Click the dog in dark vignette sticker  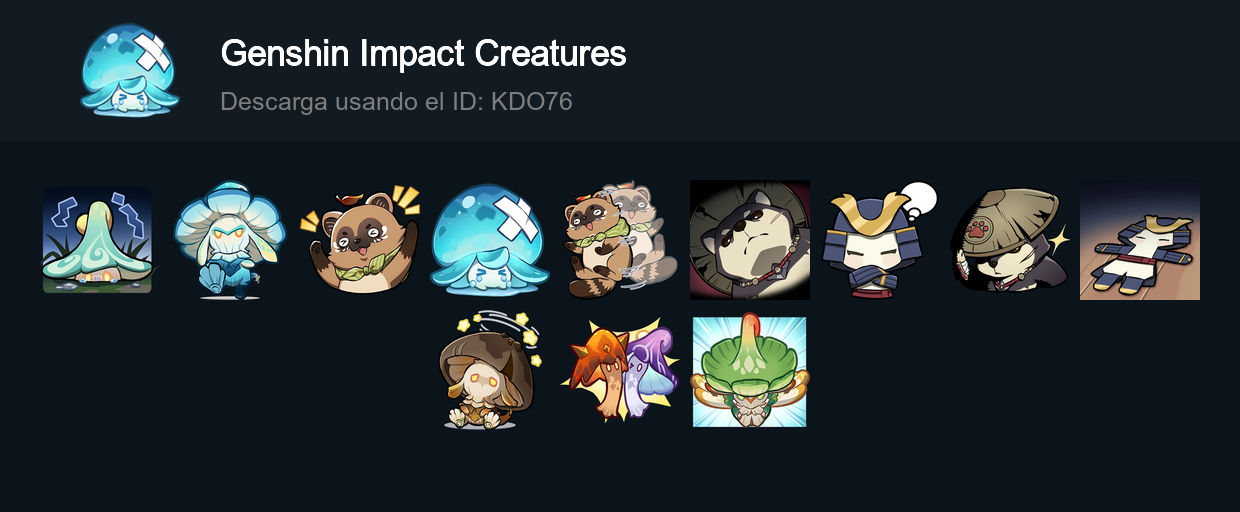750,240
